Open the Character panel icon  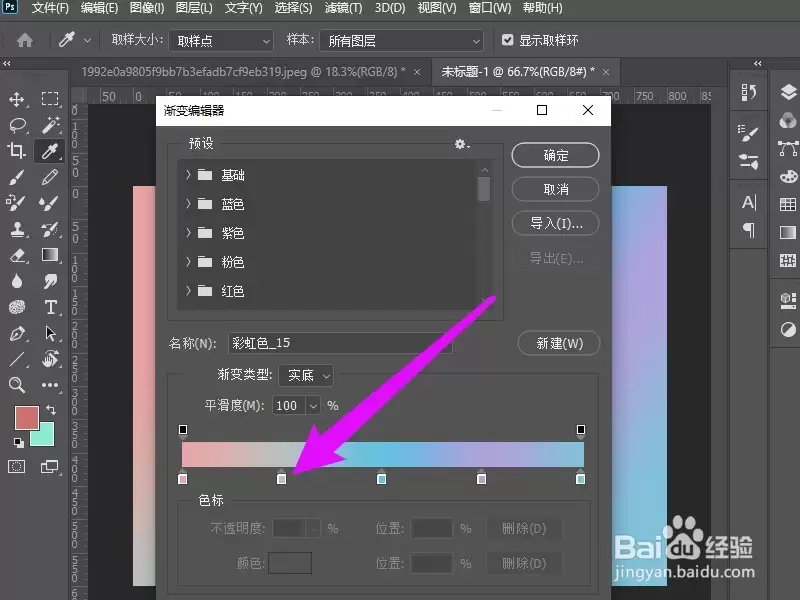[748, 203]
